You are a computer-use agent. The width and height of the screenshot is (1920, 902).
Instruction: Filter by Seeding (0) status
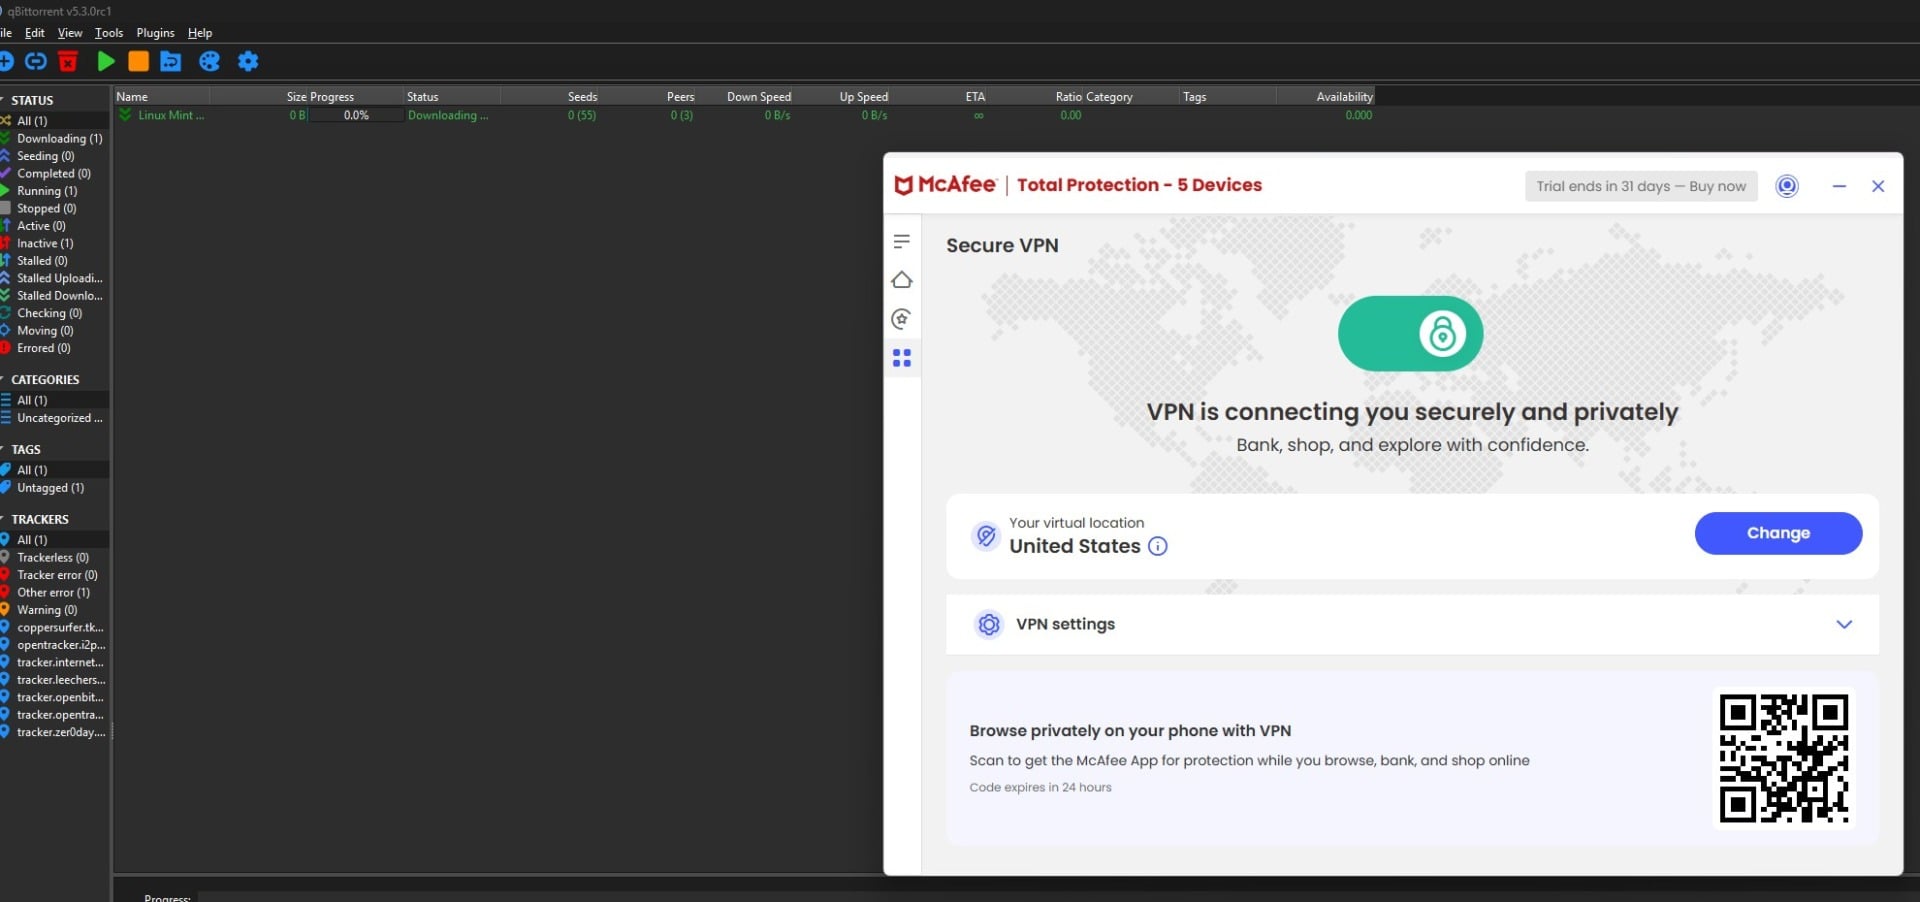coord(55,156)
